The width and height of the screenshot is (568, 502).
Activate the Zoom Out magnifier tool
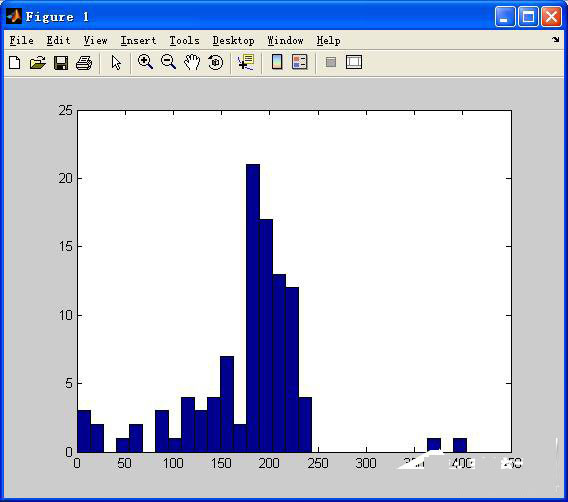168,62
